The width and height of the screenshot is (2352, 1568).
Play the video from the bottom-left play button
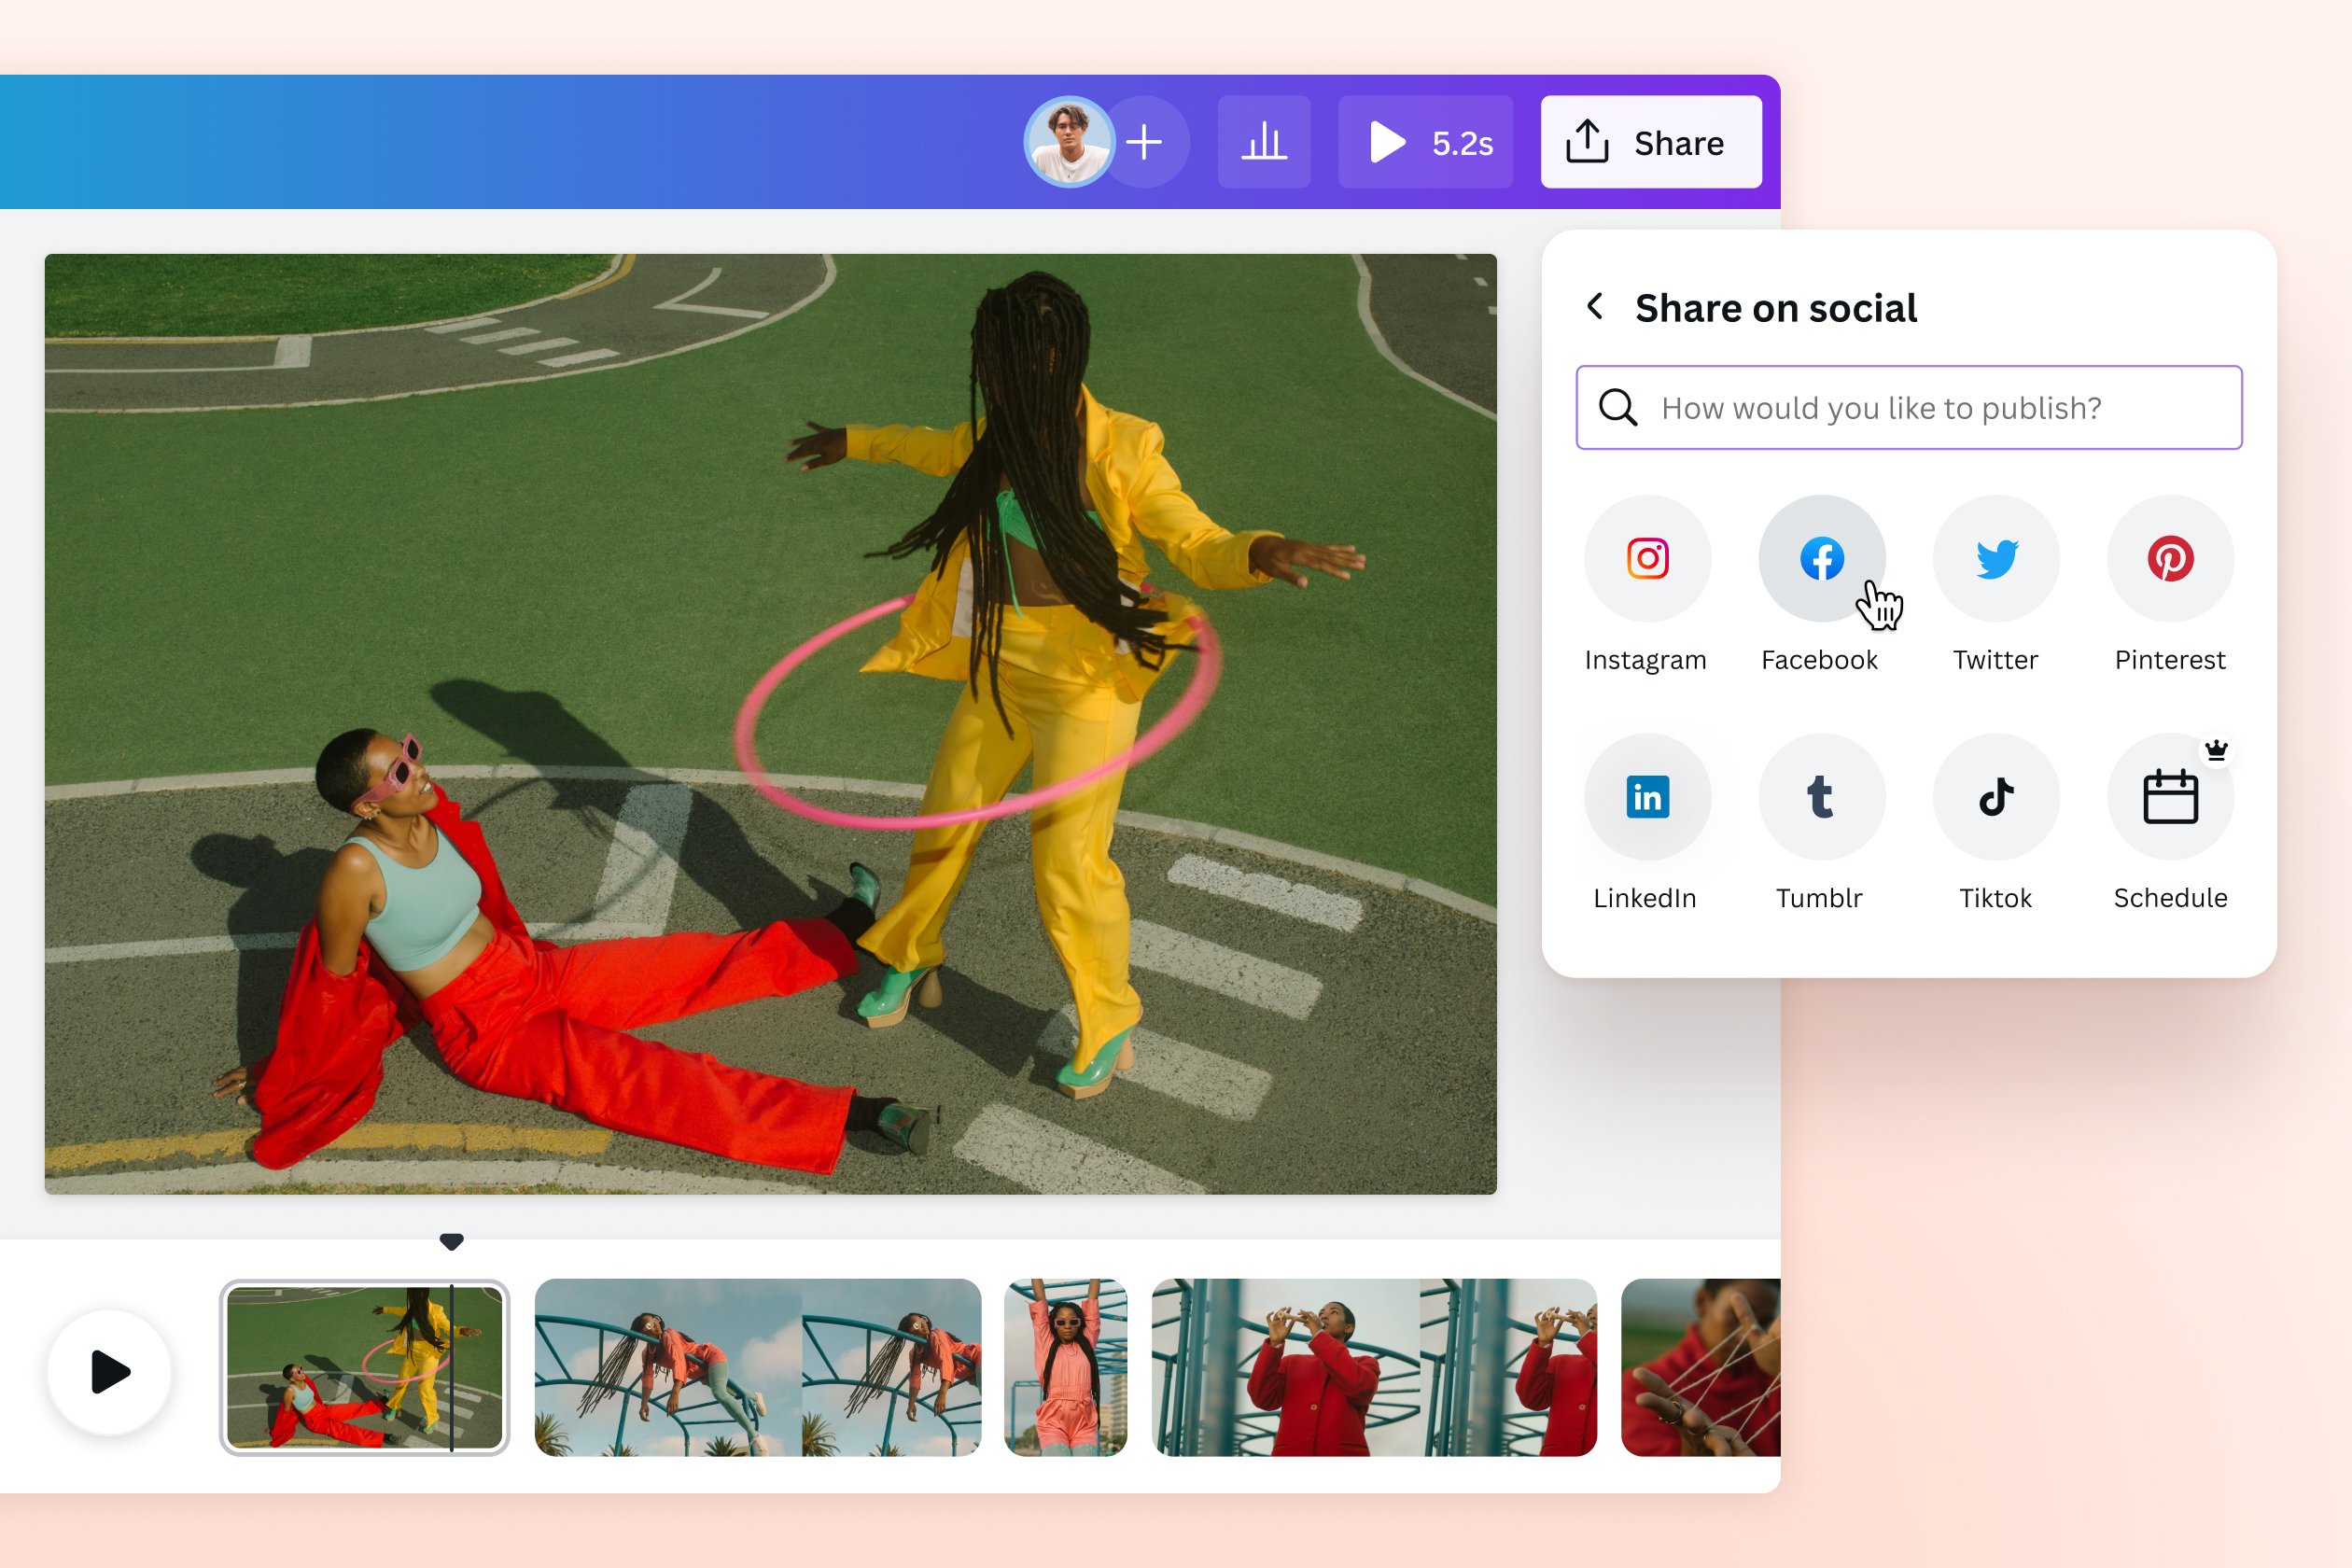(110, 1372)
